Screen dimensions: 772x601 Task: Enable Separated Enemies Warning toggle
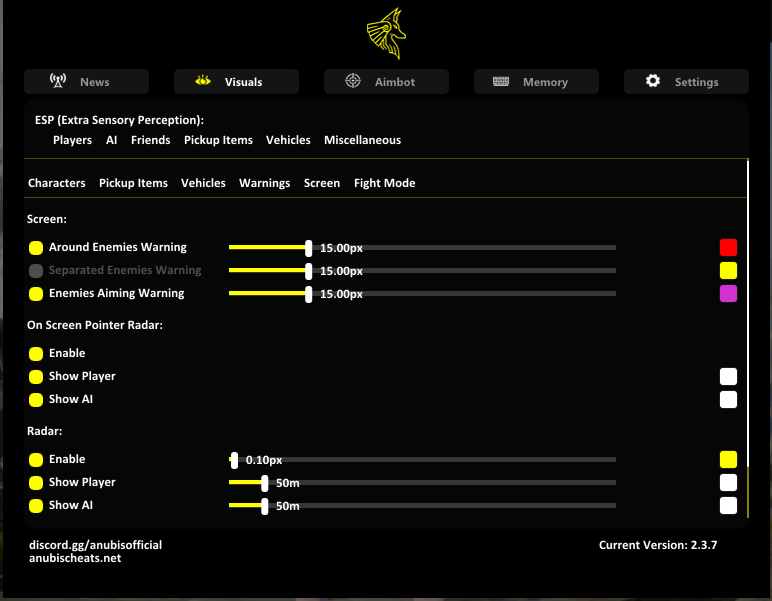point(36,271)
